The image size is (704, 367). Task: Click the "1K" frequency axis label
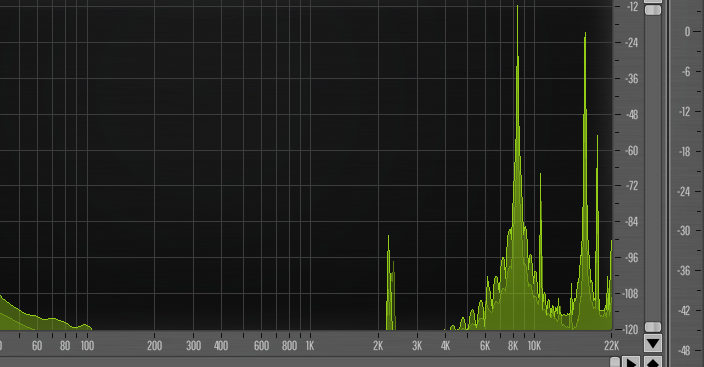coord(310,346)
